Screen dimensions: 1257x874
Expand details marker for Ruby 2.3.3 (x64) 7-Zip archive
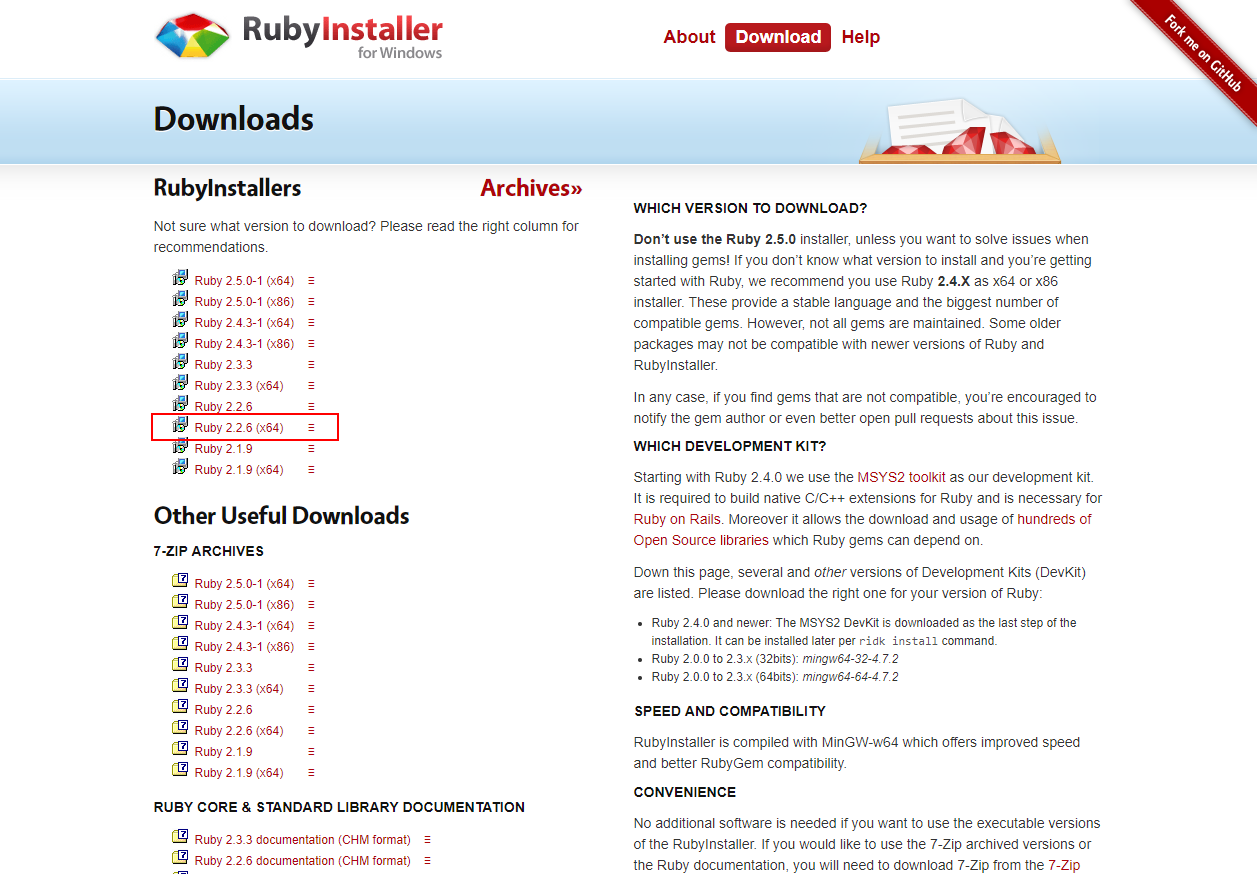[x=311, y=689]
